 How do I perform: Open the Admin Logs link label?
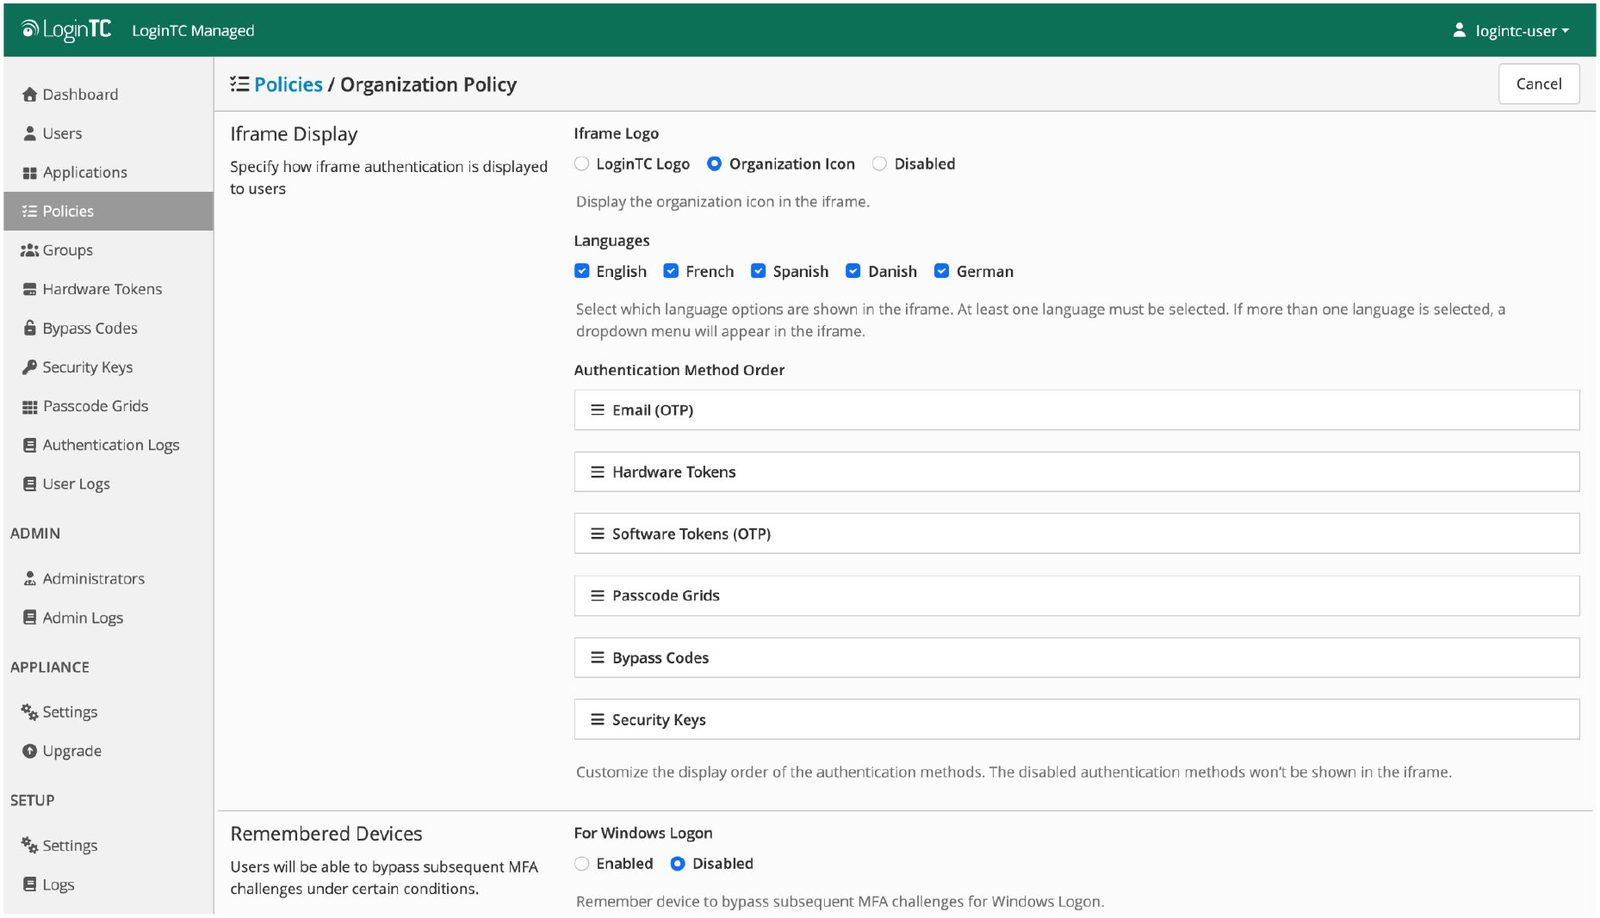(83, 617)
